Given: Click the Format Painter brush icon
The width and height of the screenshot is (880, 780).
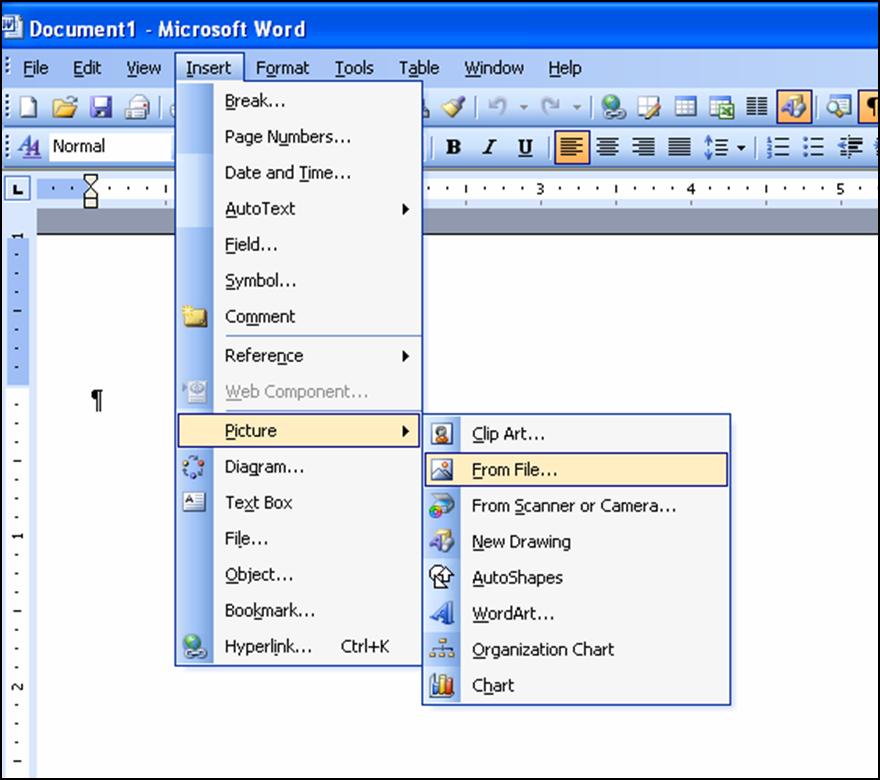Looking at the screenshot, I should (x=453, y=107).
